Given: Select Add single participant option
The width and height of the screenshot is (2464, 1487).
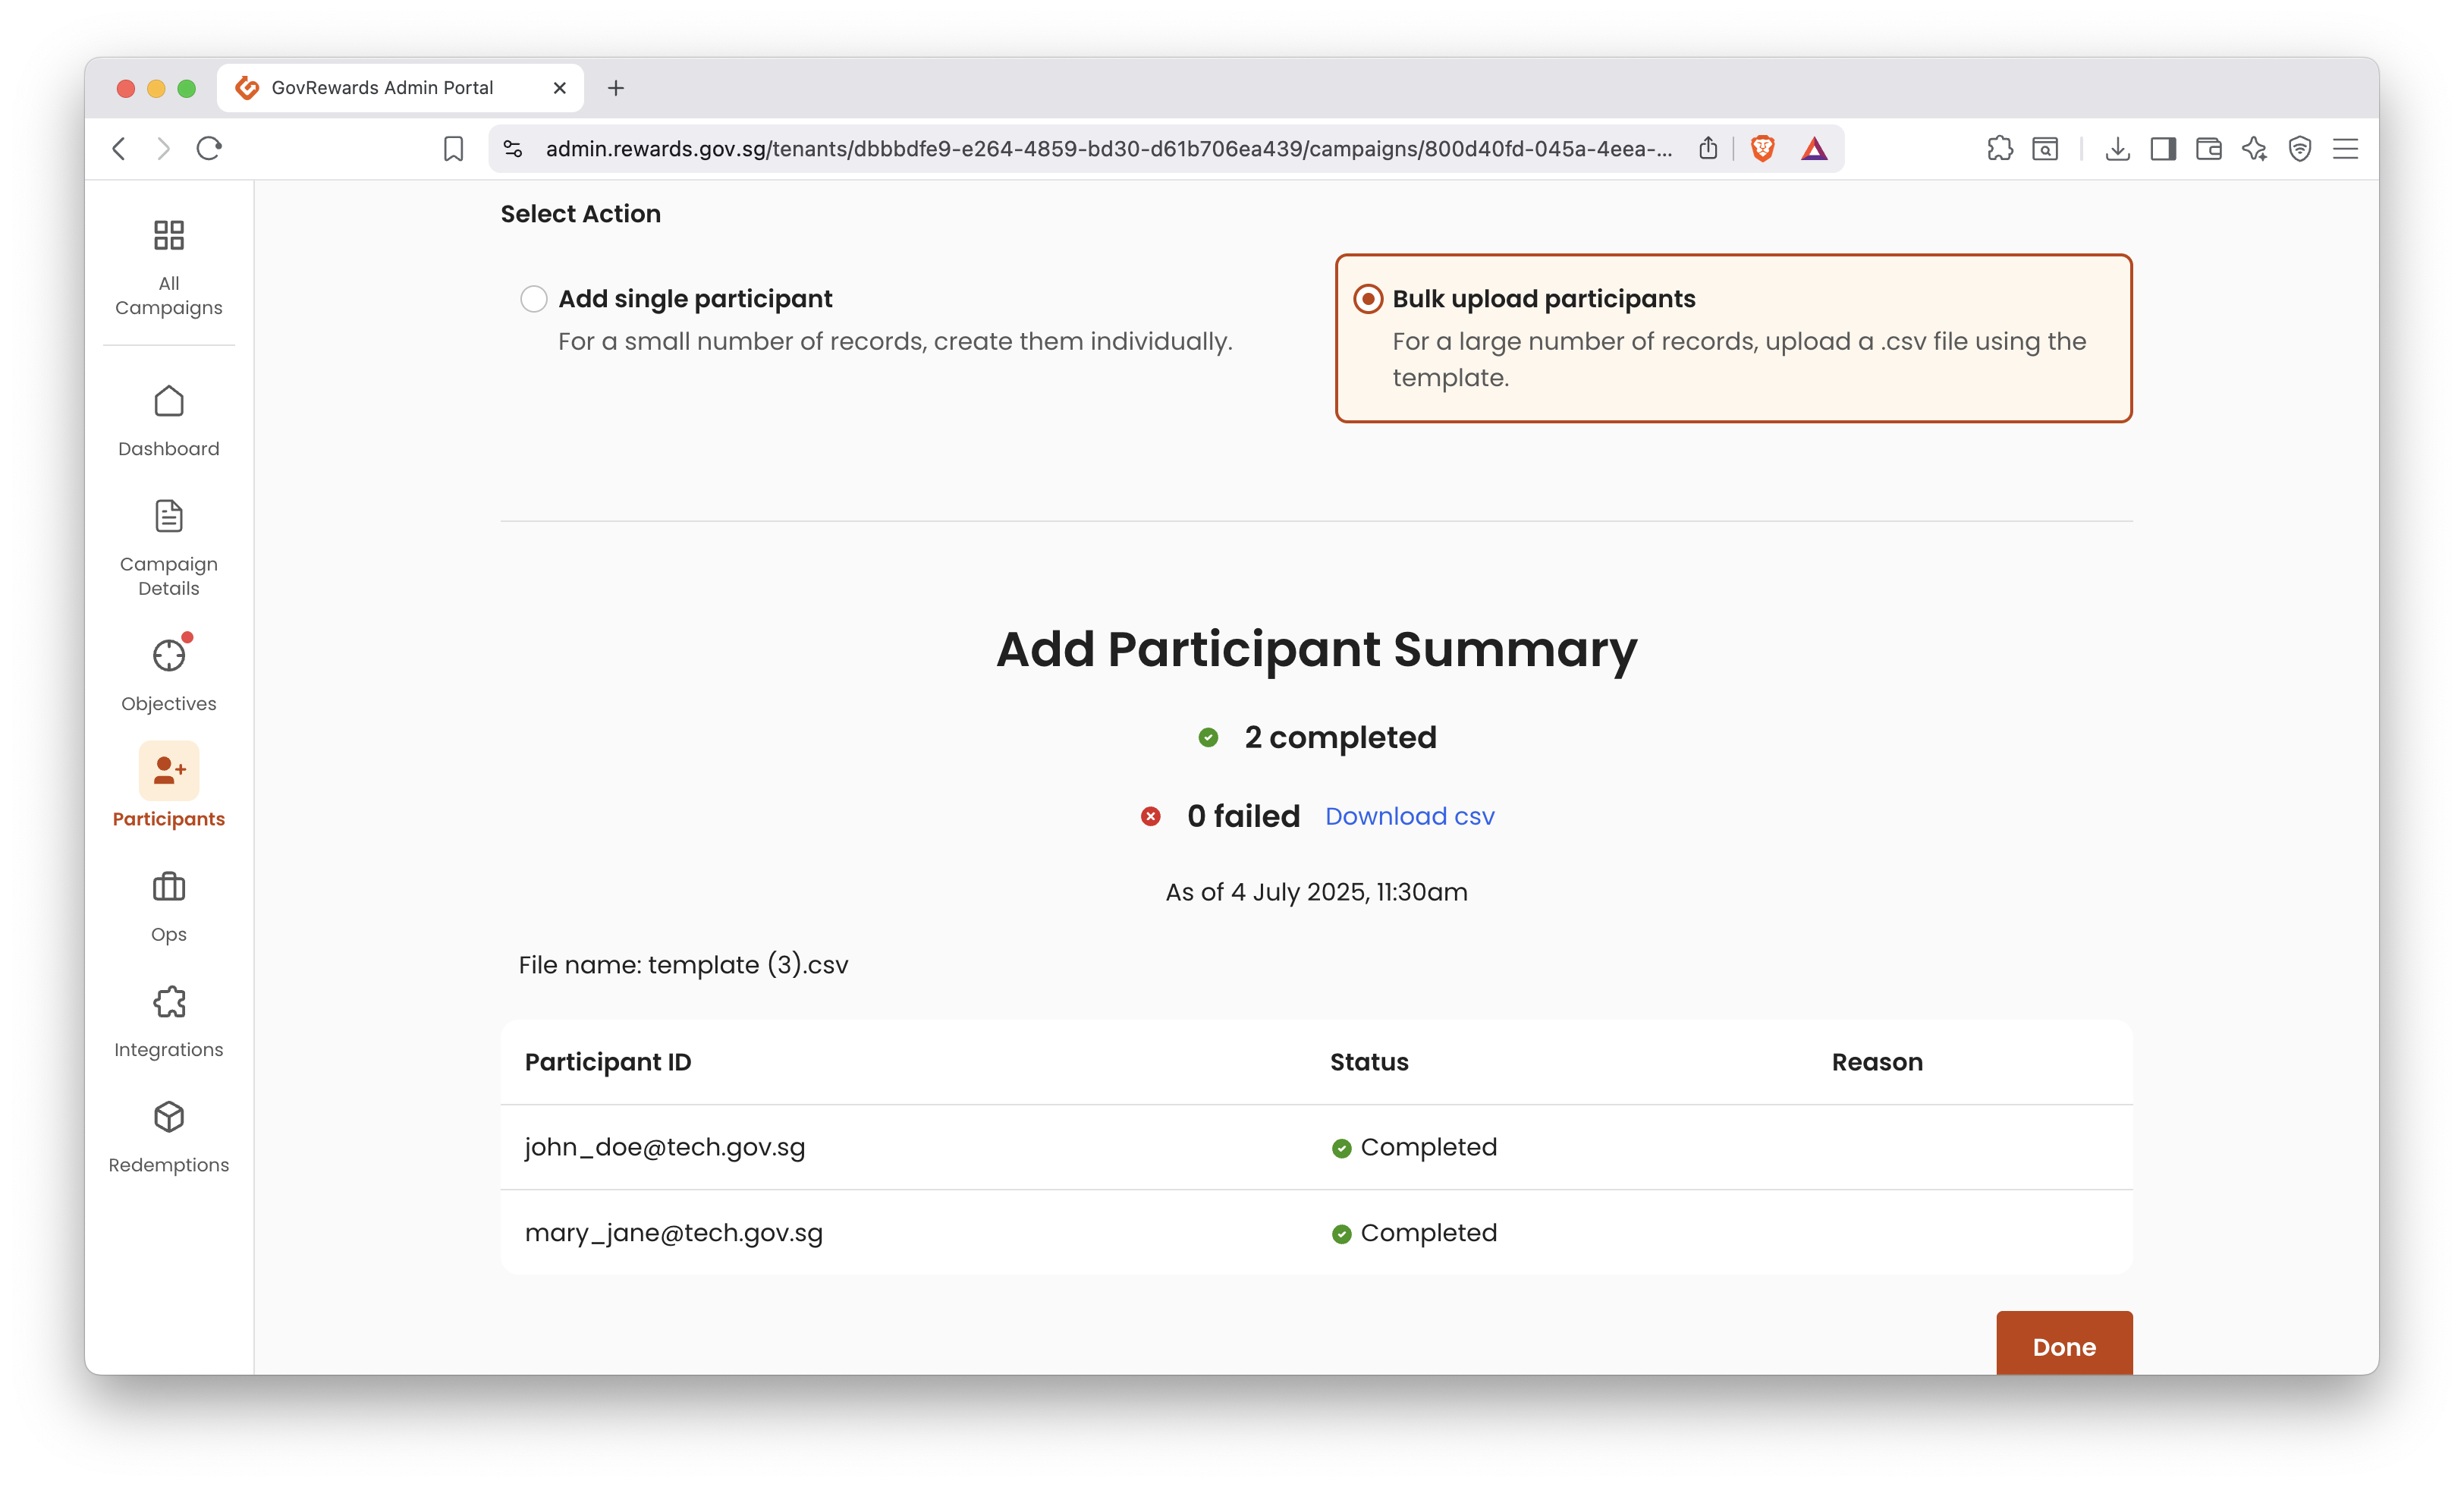Looking at the screenshot, I should coord(533,298).
